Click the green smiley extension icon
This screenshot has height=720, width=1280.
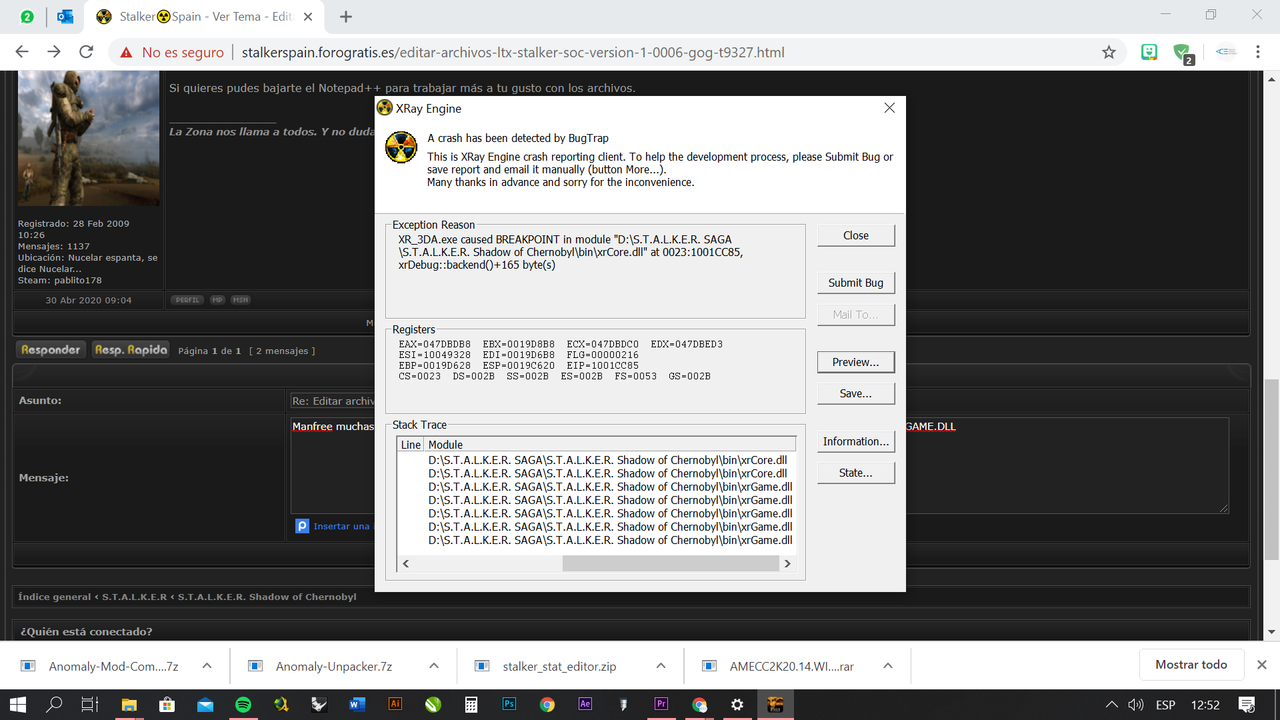(1151, 52)
